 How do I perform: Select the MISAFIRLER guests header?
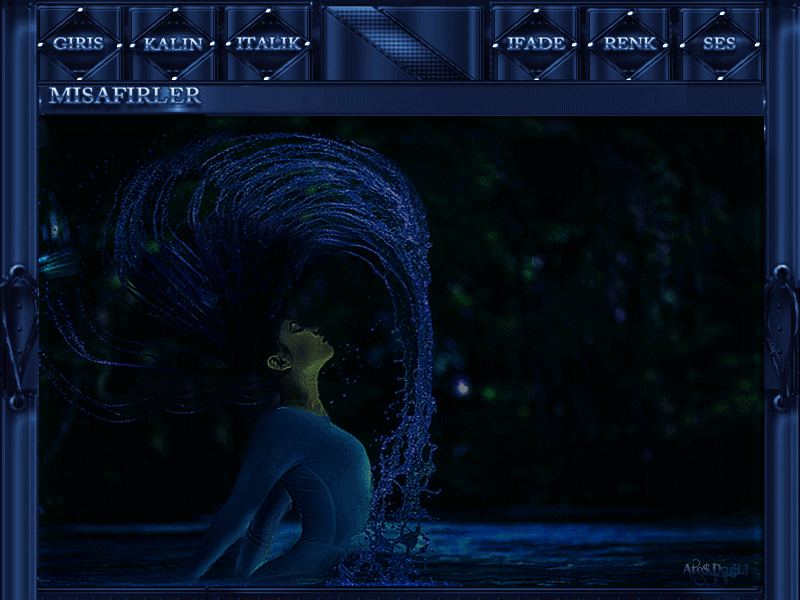point(125,96)
